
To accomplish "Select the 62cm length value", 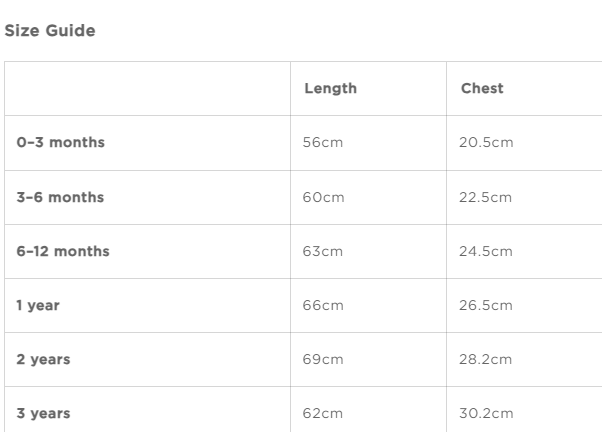I will click(x=323, y=413).
